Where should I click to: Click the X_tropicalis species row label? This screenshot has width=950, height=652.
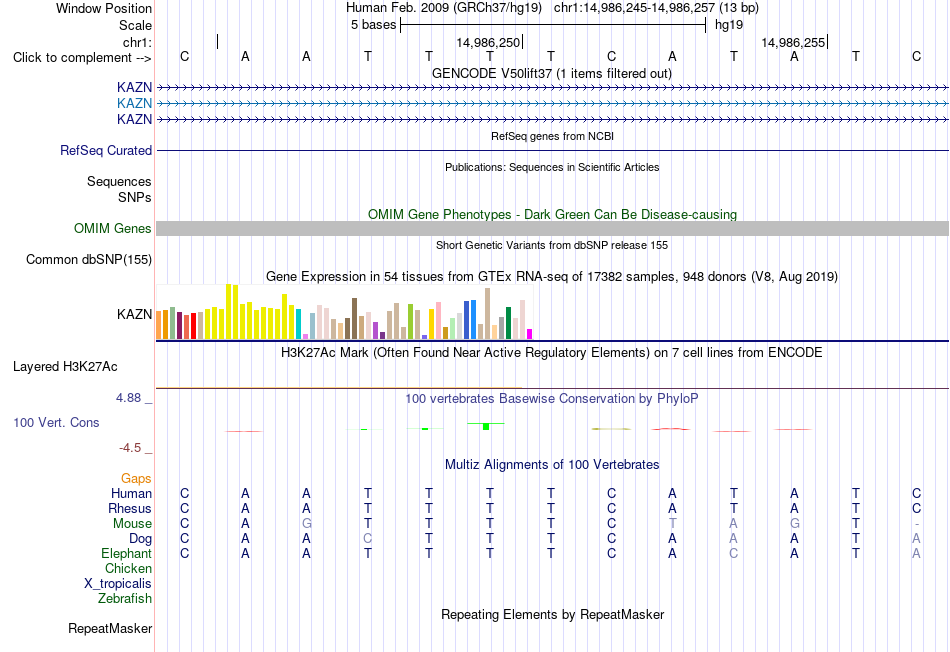(118, 584)
